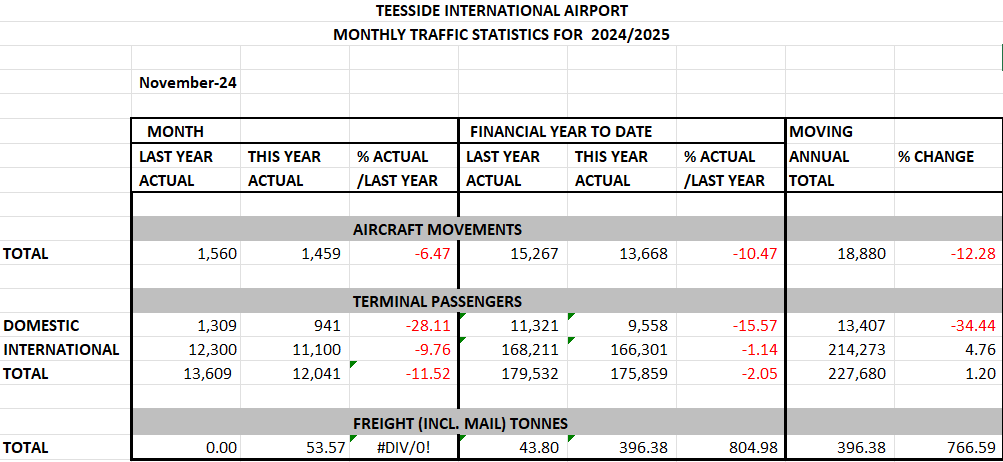Select the -28.11 percentage cell
This screenshot has height=462, width=1003.
click(404, 326)
